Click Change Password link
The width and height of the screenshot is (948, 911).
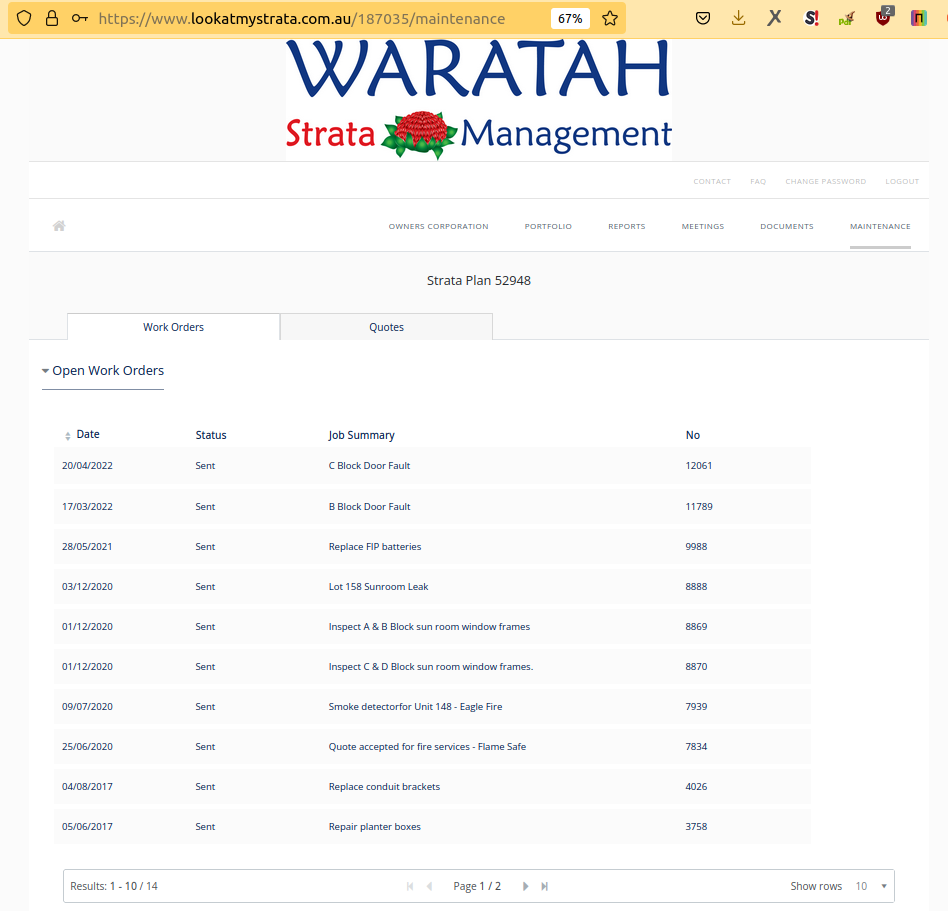(x=825, y=181)
